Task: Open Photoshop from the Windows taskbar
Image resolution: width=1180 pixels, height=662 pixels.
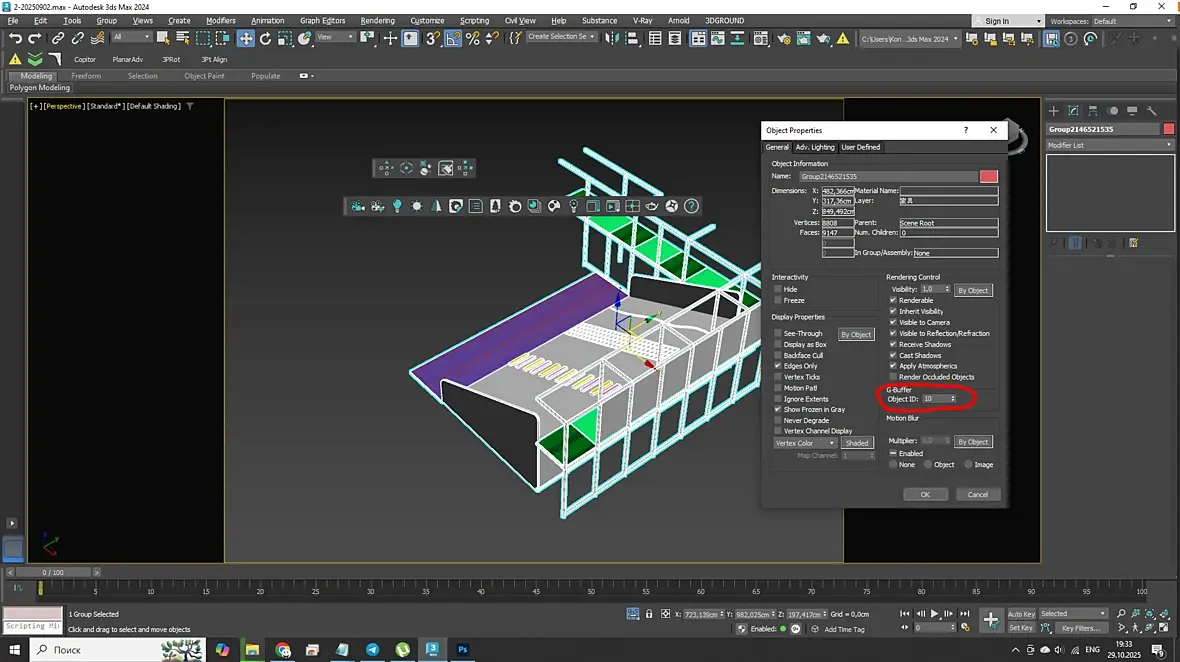Action: [464, 649]
